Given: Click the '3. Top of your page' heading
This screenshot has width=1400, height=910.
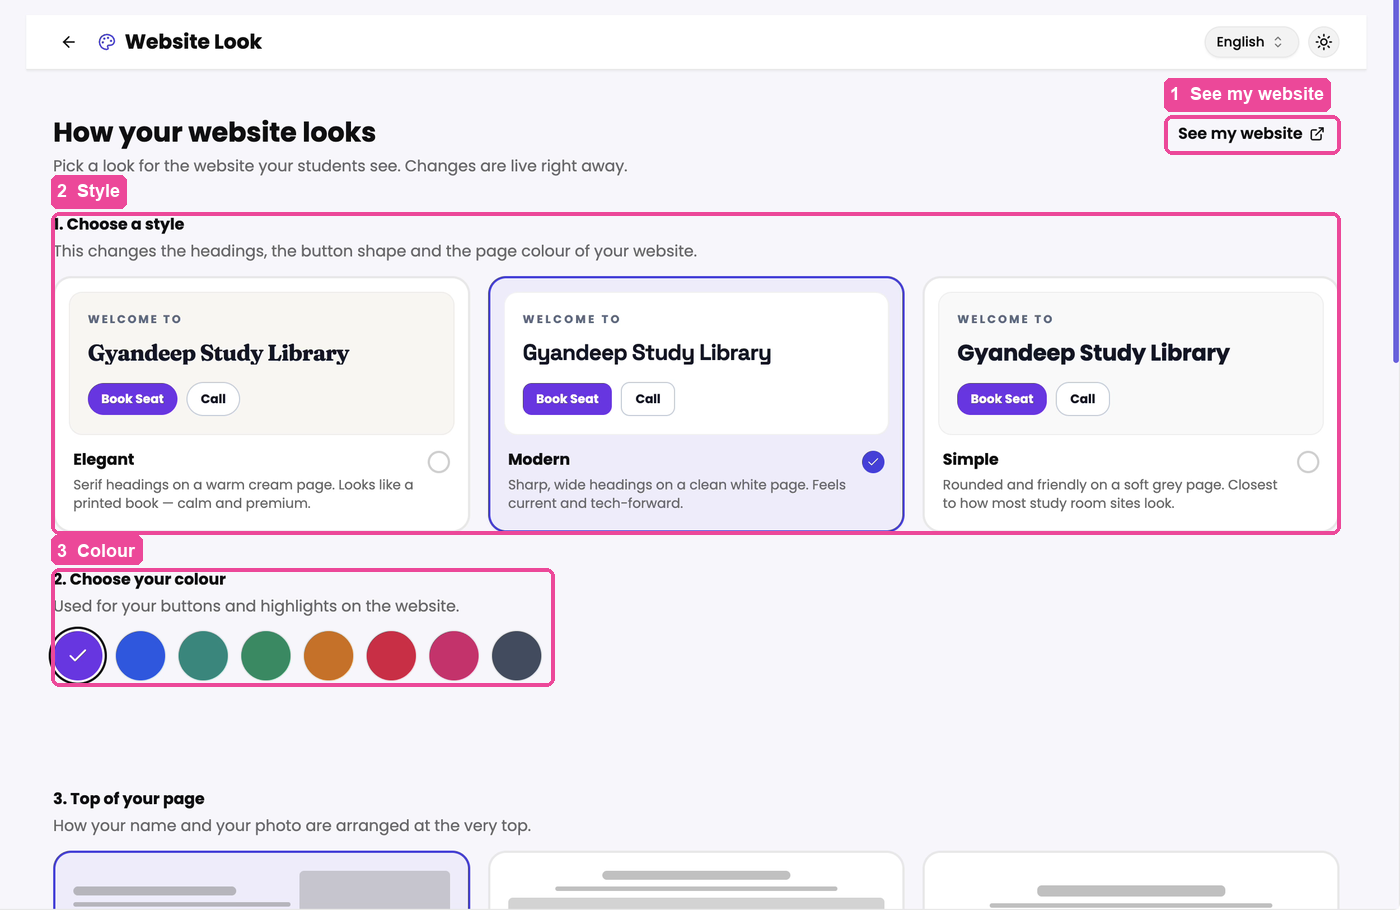Looking at the screenshot, I should point(129,799).
